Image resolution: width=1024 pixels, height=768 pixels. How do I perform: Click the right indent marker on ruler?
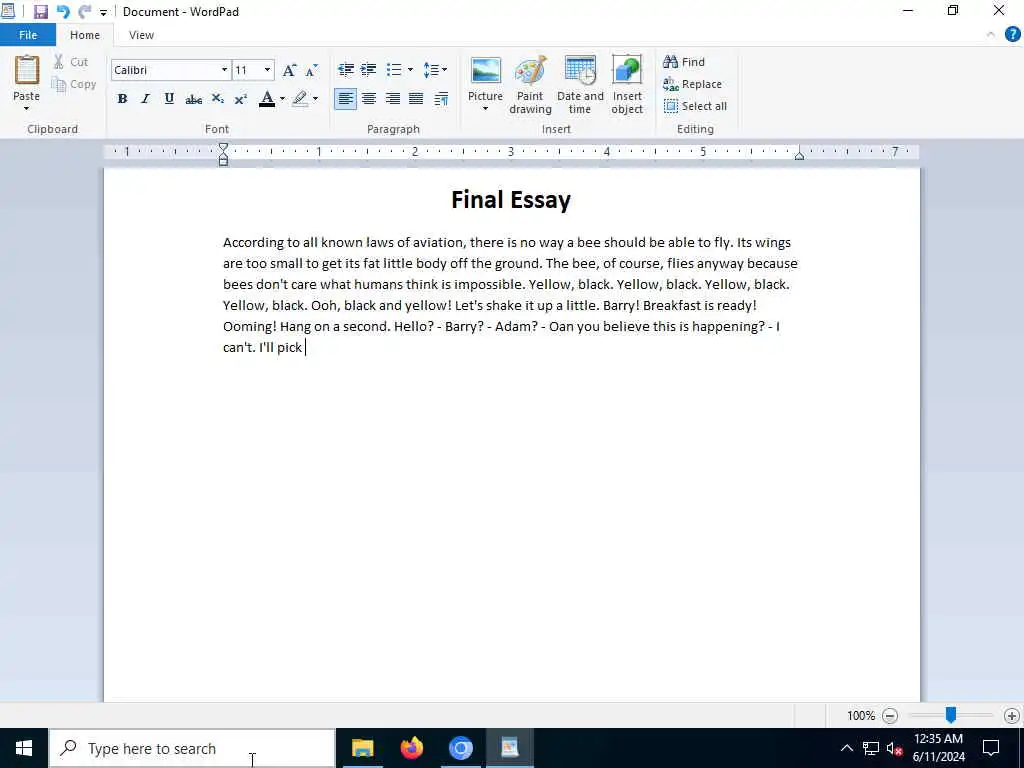click(799, 155)
